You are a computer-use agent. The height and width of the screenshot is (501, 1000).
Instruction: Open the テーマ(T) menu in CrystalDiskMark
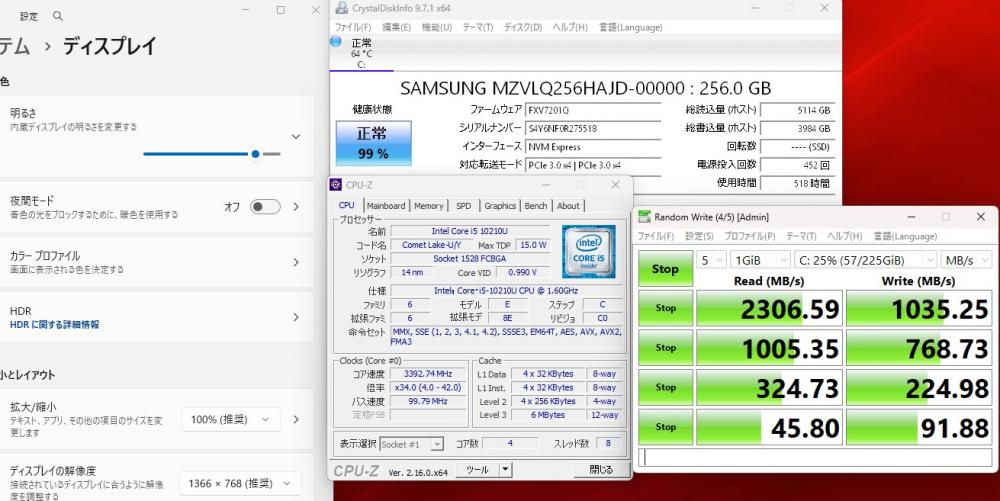(801, 236)
